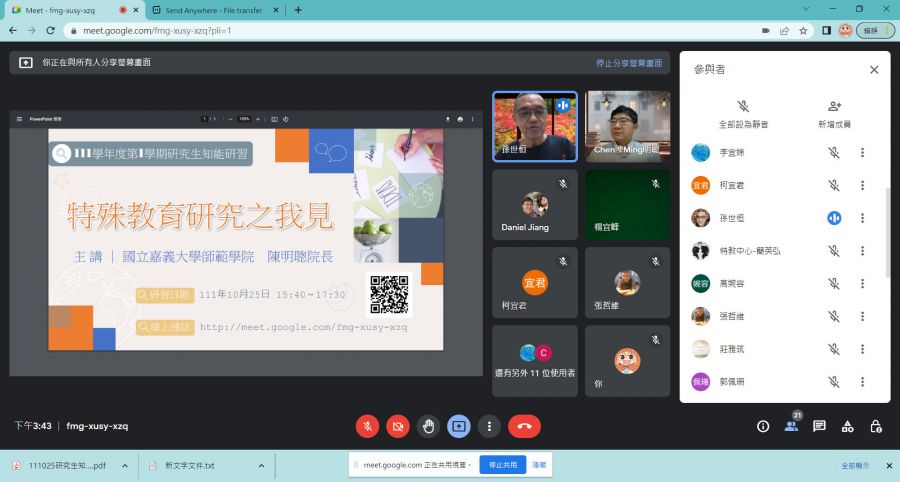This screenshot has width=900, height=482.
Task: Open the chat messages panel
Action: click(x=819, y=426)
